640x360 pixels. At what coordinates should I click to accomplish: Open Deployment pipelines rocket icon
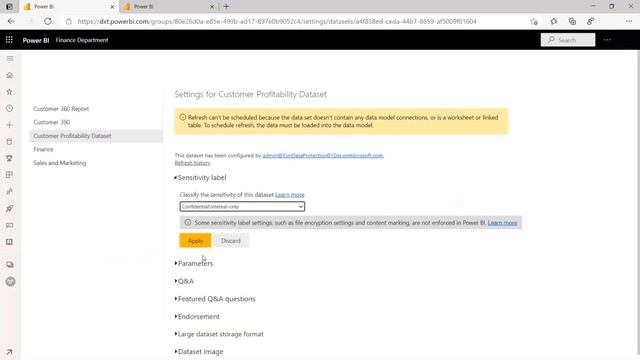coord(10,209)
